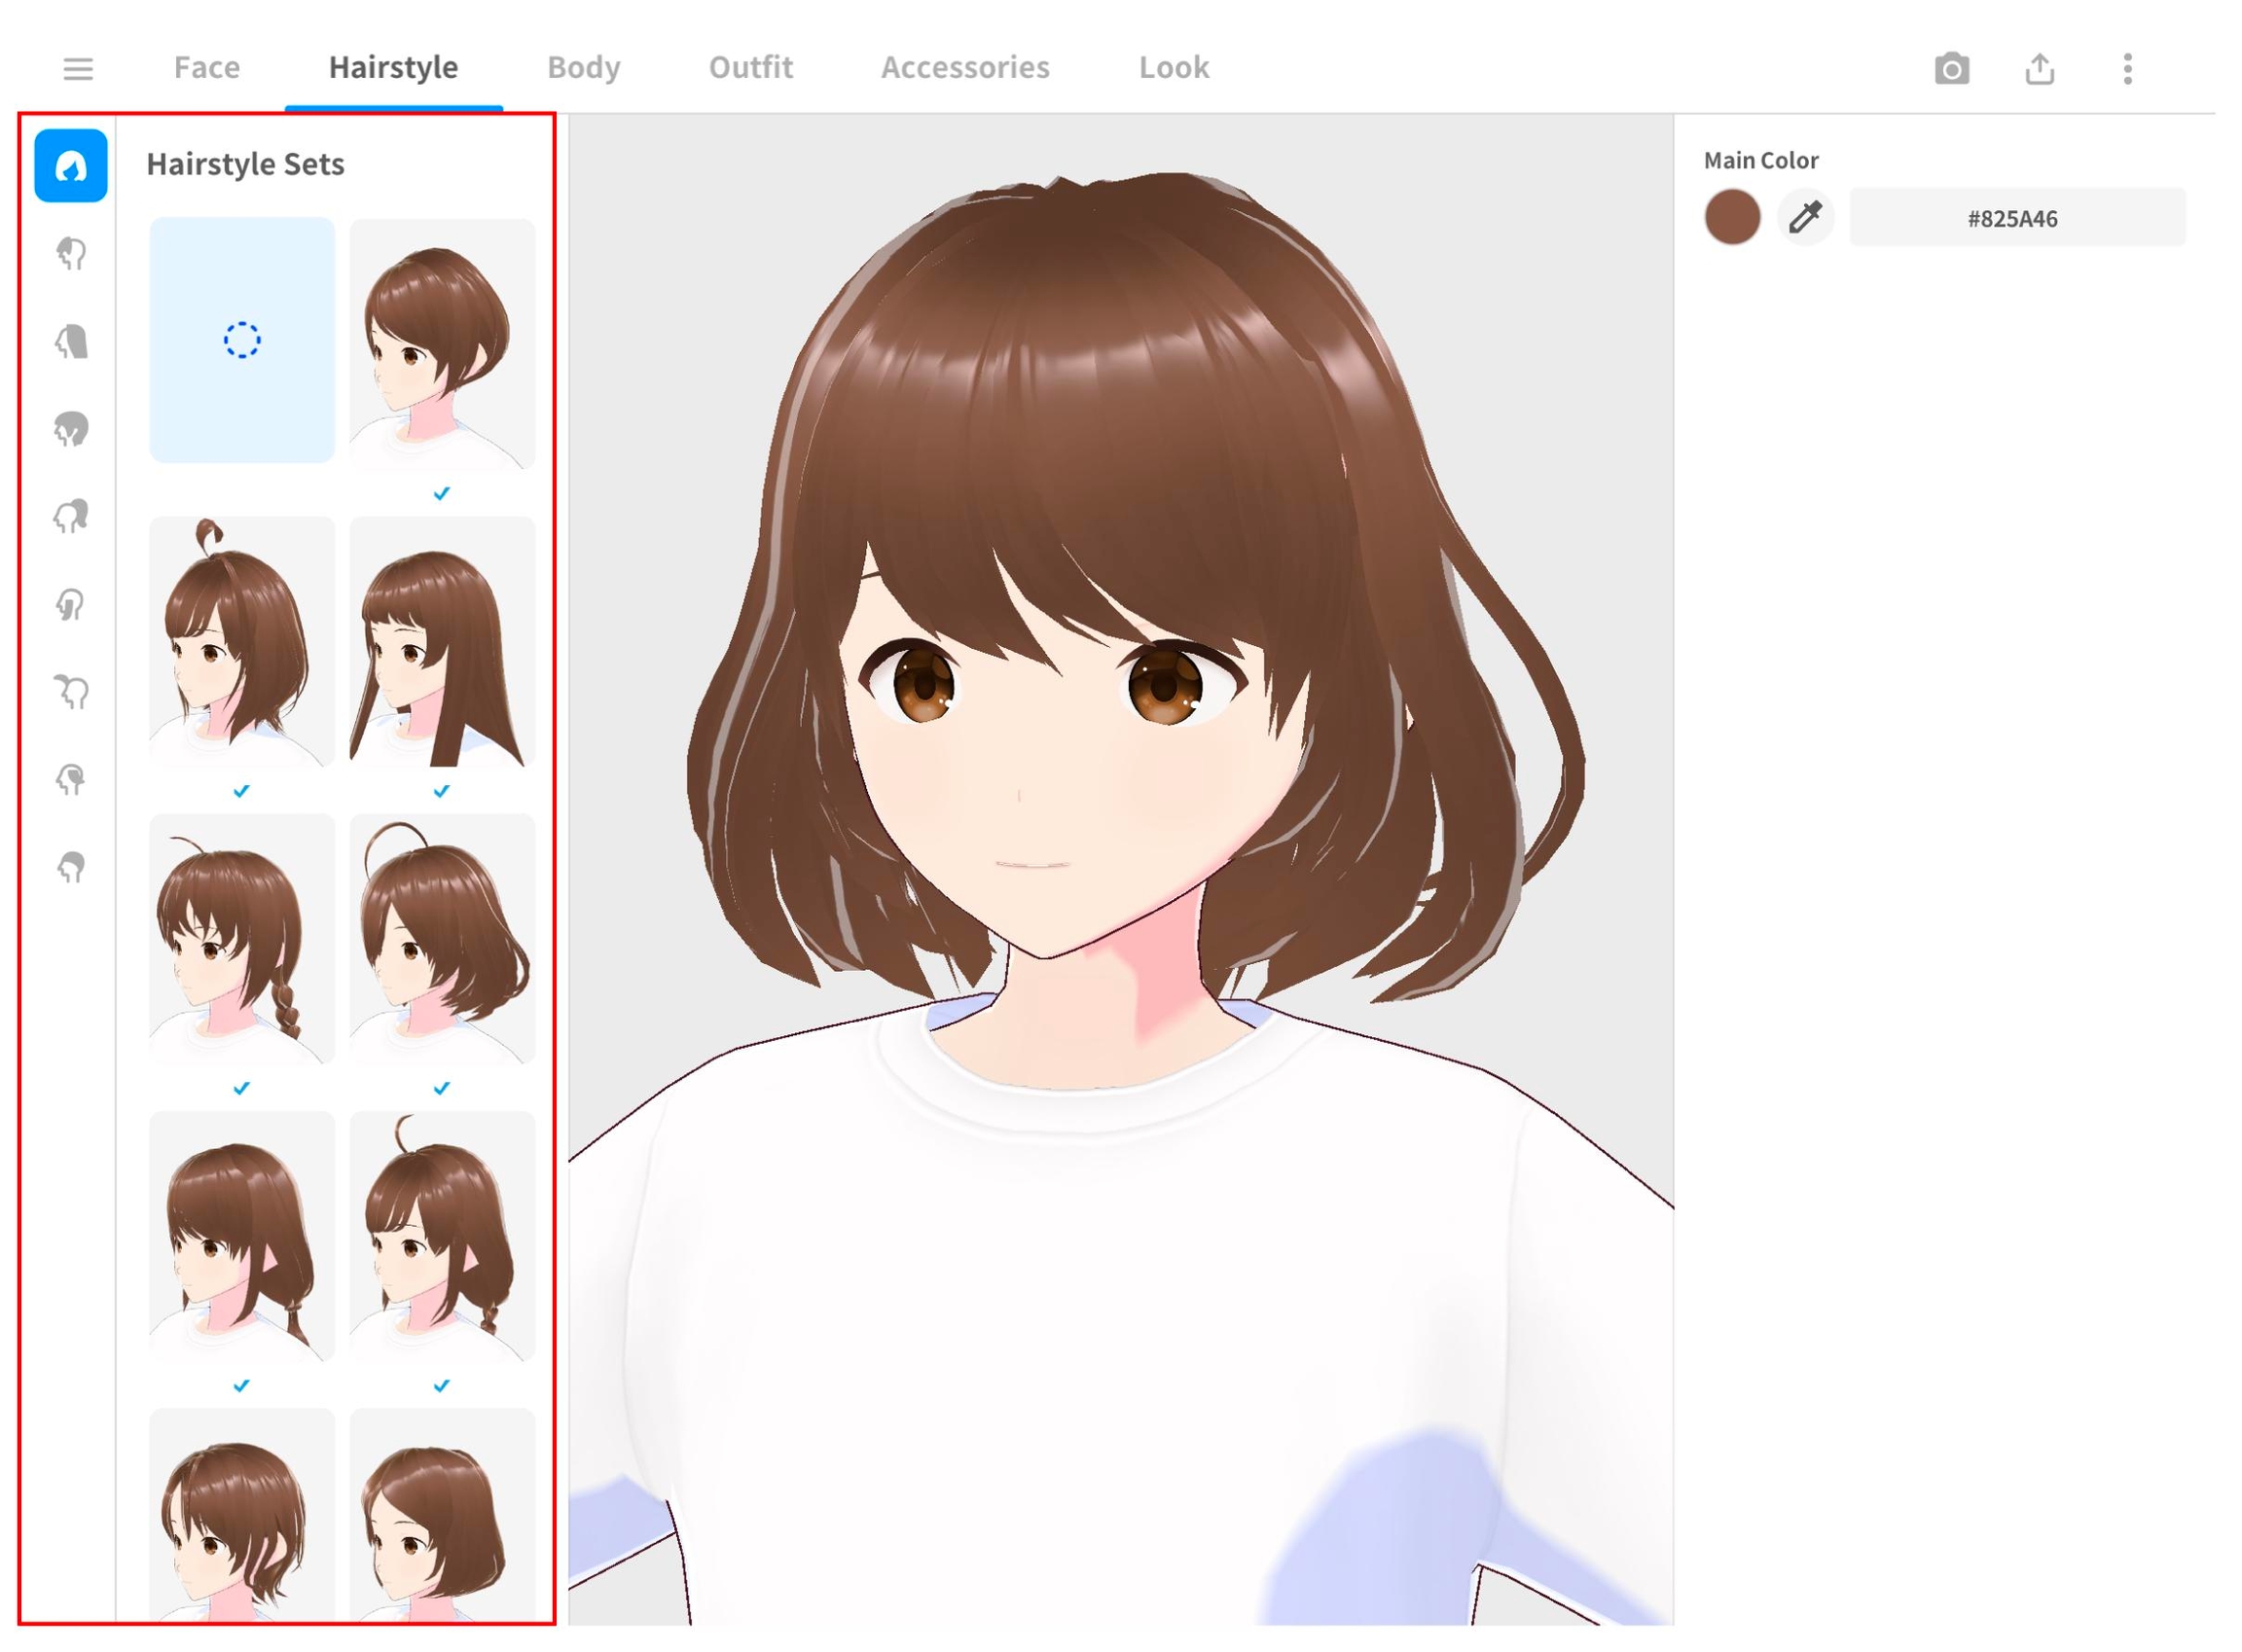The height and width of the screenshot is (1652, 2242).
Task: Open the Accessories tab
Action: [x=964, y=68]
